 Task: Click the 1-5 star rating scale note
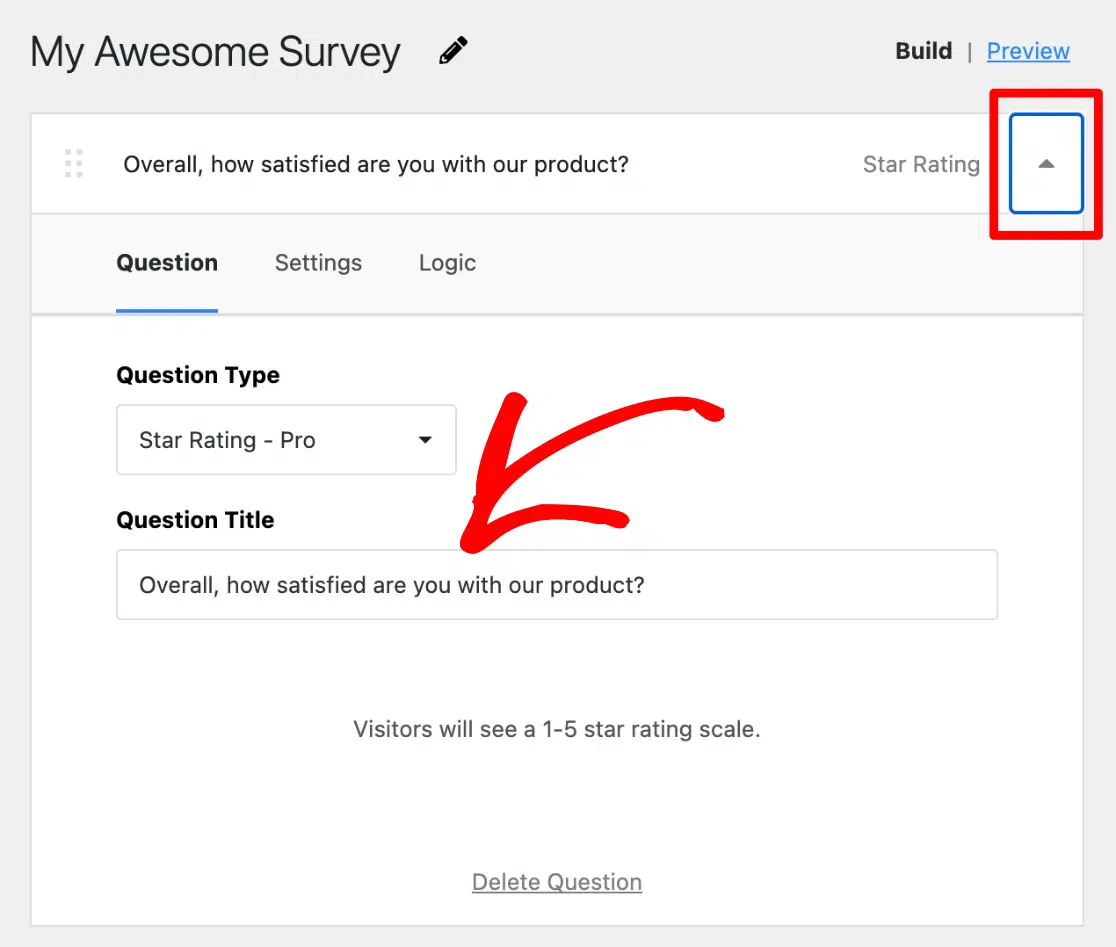click(x=557, y=729)
